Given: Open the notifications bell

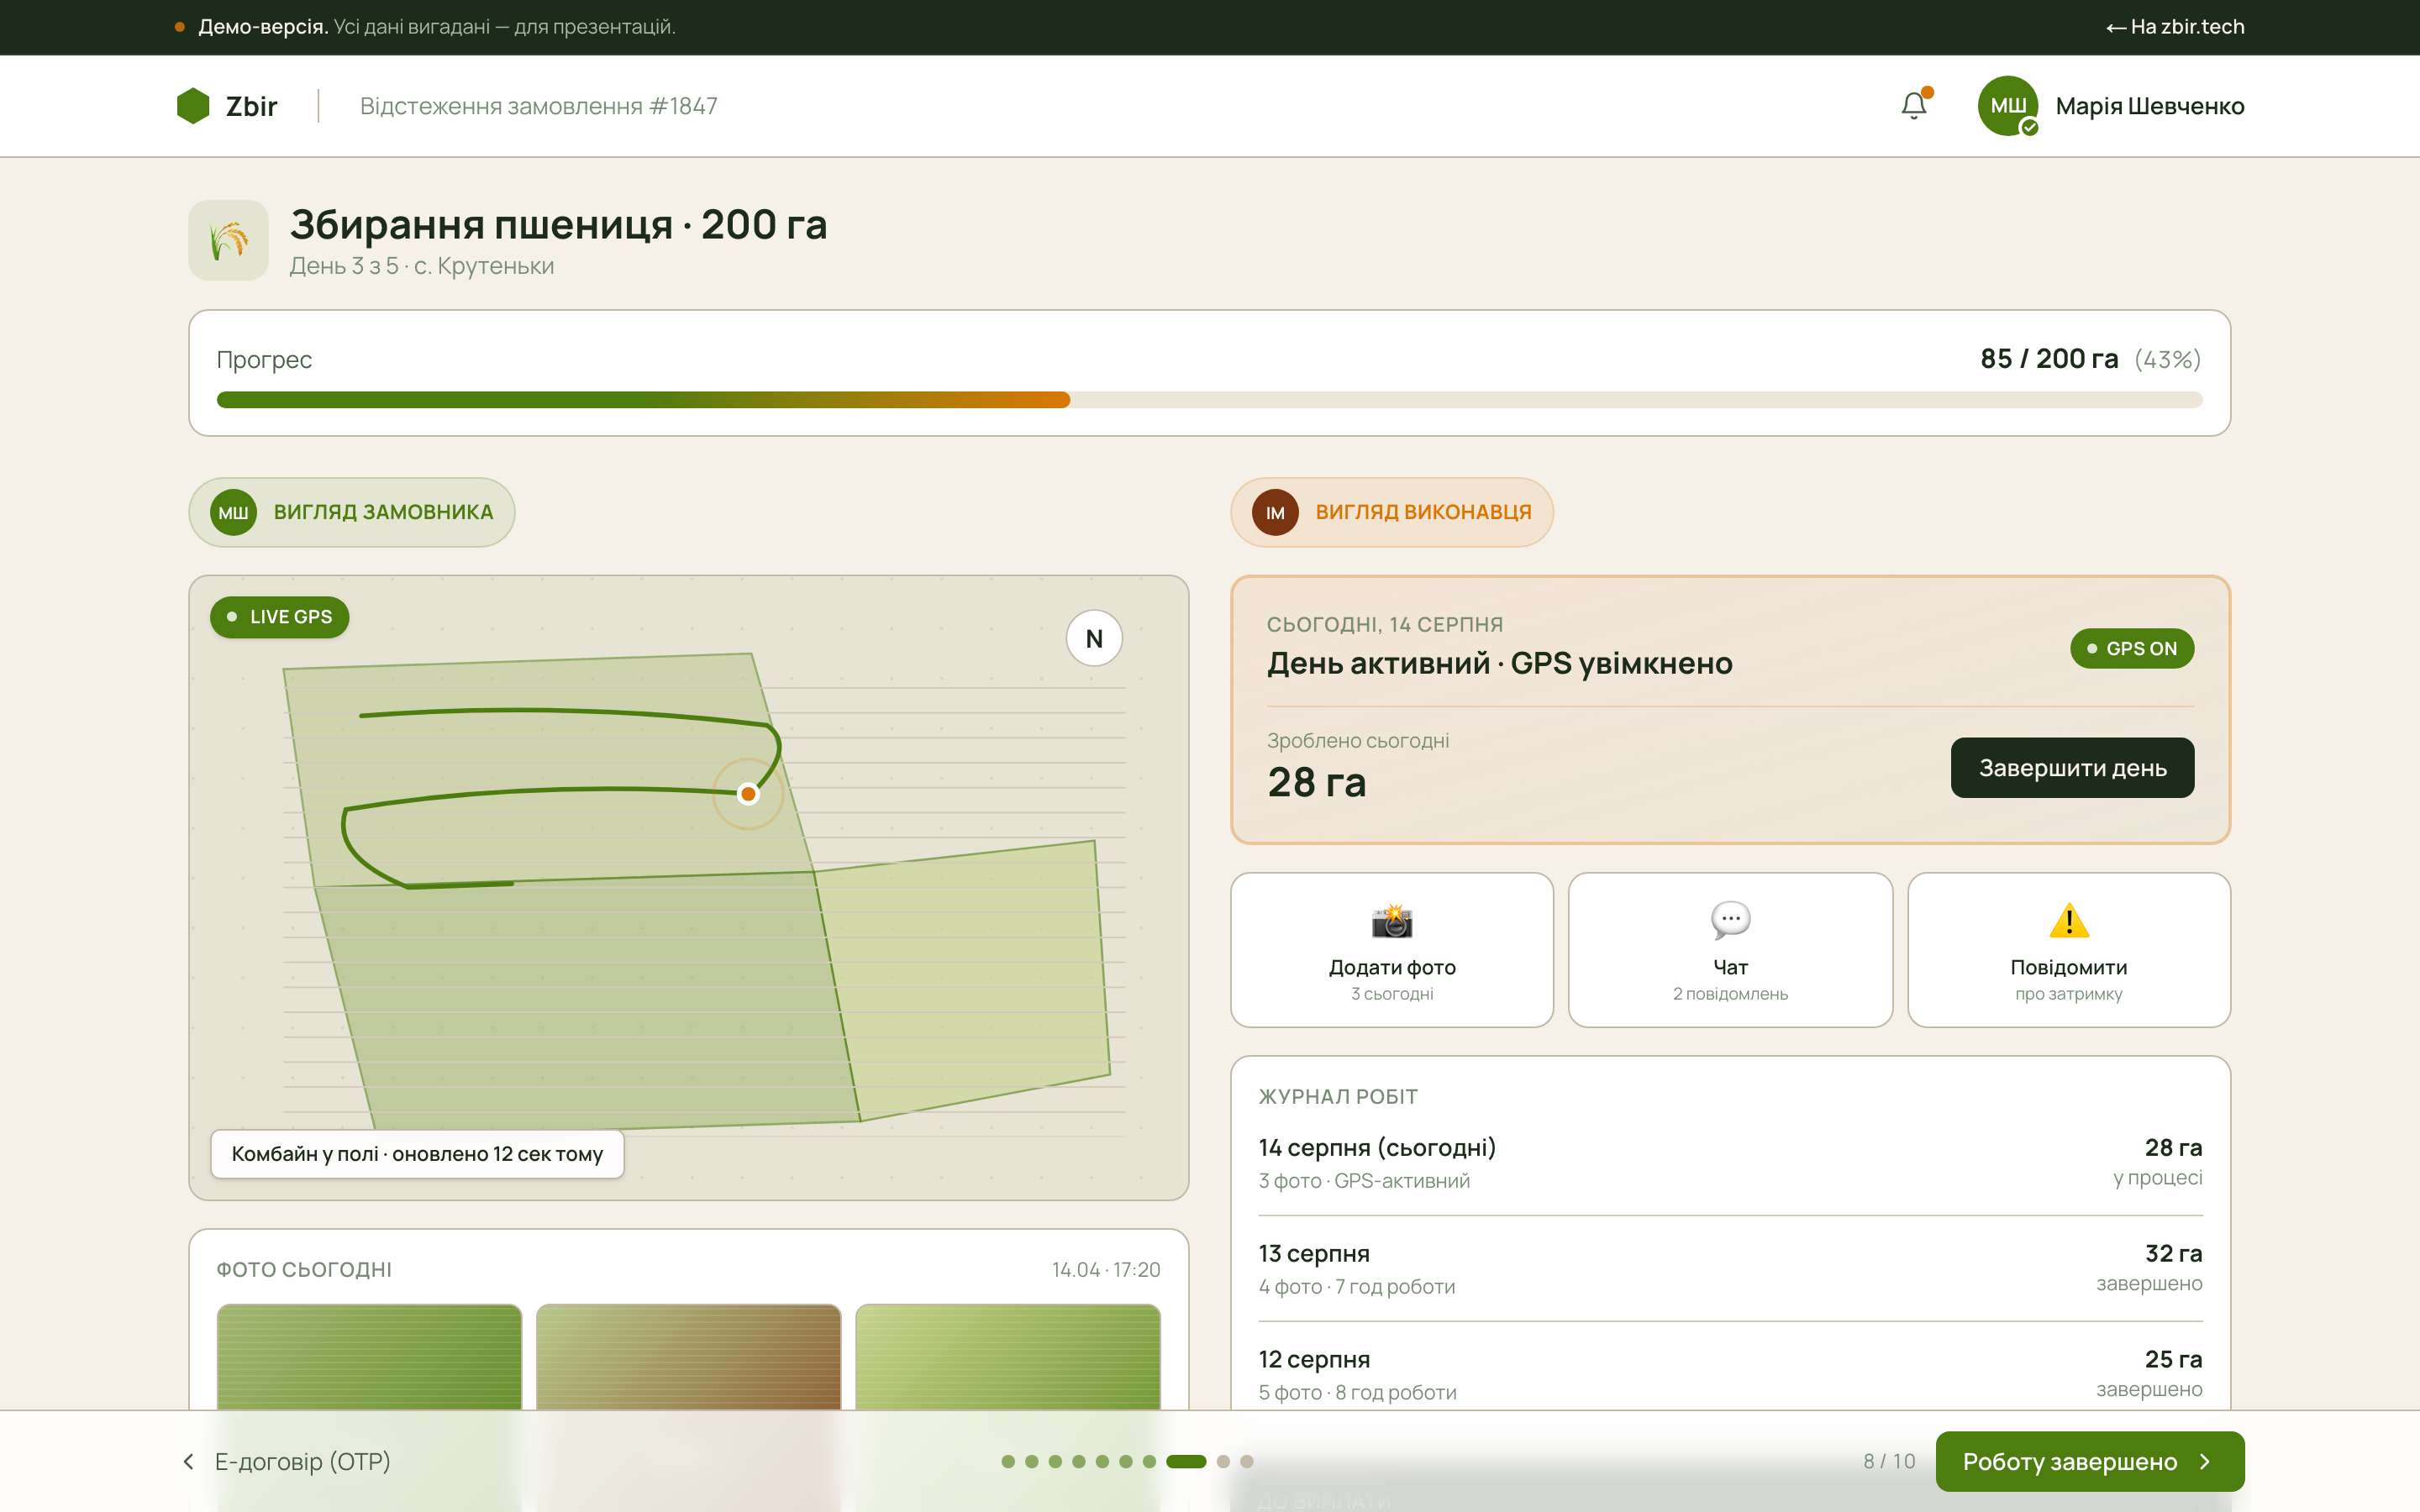Looking at the screenshot, I should 1914,105.
